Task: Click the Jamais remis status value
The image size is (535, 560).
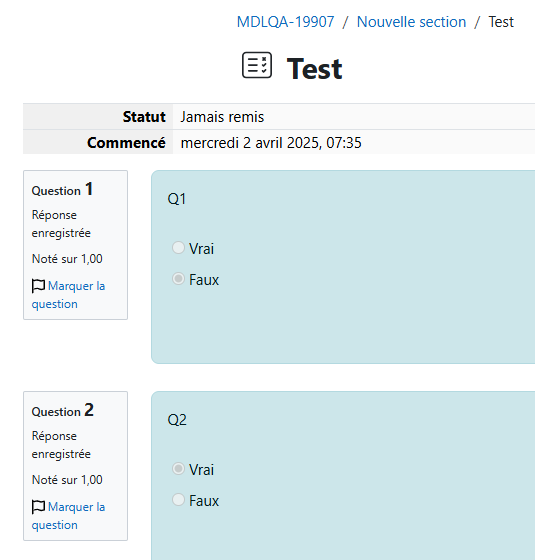Action: coord(222,117)
